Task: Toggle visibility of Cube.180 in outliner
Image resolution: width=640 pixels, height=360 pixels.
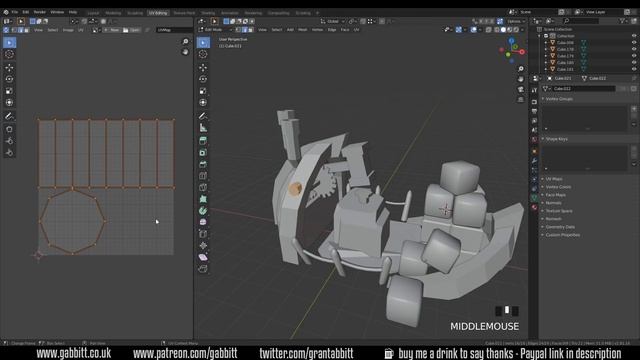Action: 634,62
